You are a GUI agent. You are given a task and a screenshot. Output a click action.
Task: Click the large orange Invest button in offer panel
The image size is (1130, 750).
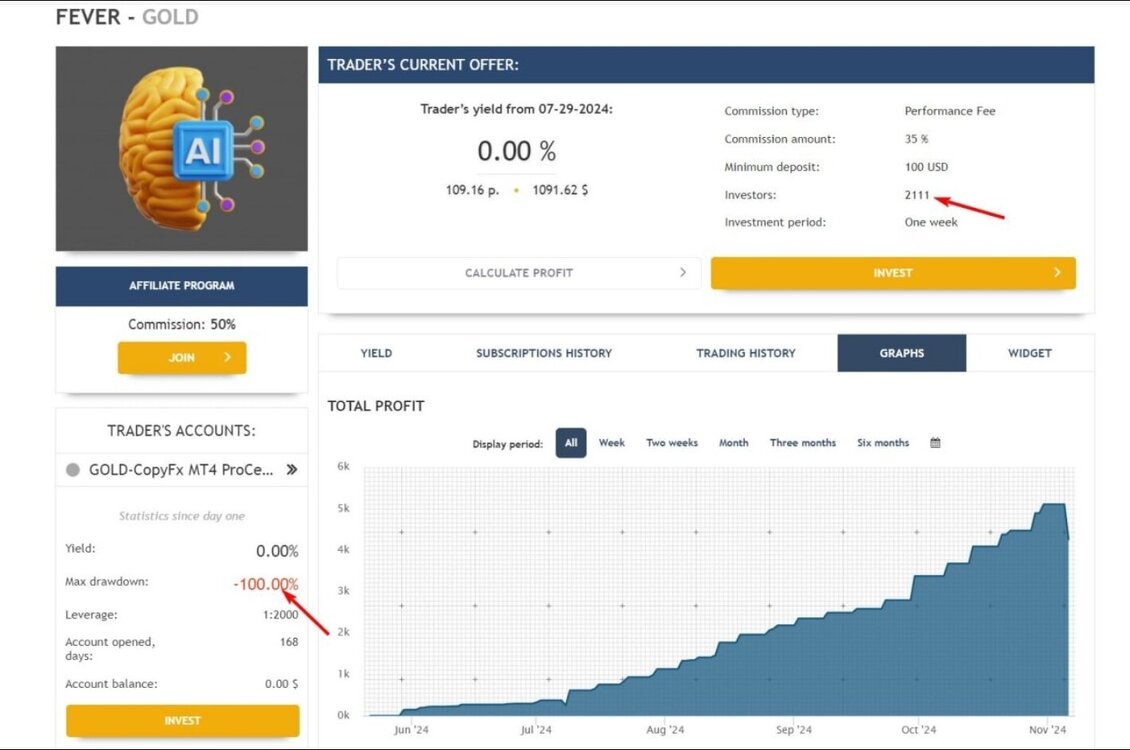(x=893, y=273)
